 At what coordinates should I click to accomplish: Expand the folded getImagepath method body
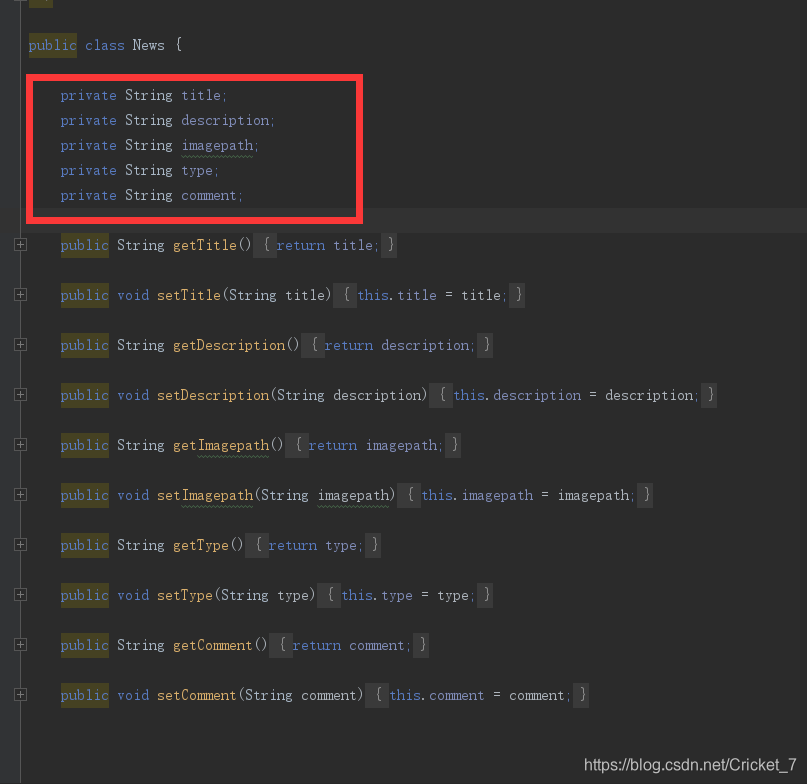20,444
